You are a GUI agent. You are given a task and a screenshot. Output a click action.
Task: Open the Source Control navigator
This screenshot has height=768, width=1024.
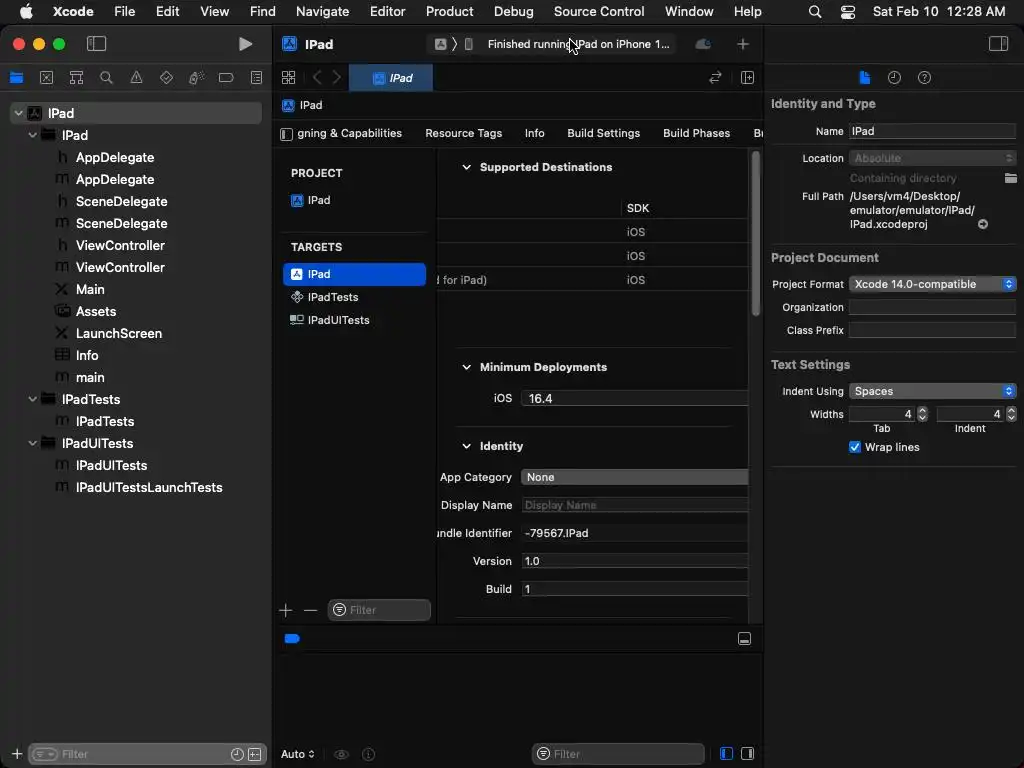(46, 78)
